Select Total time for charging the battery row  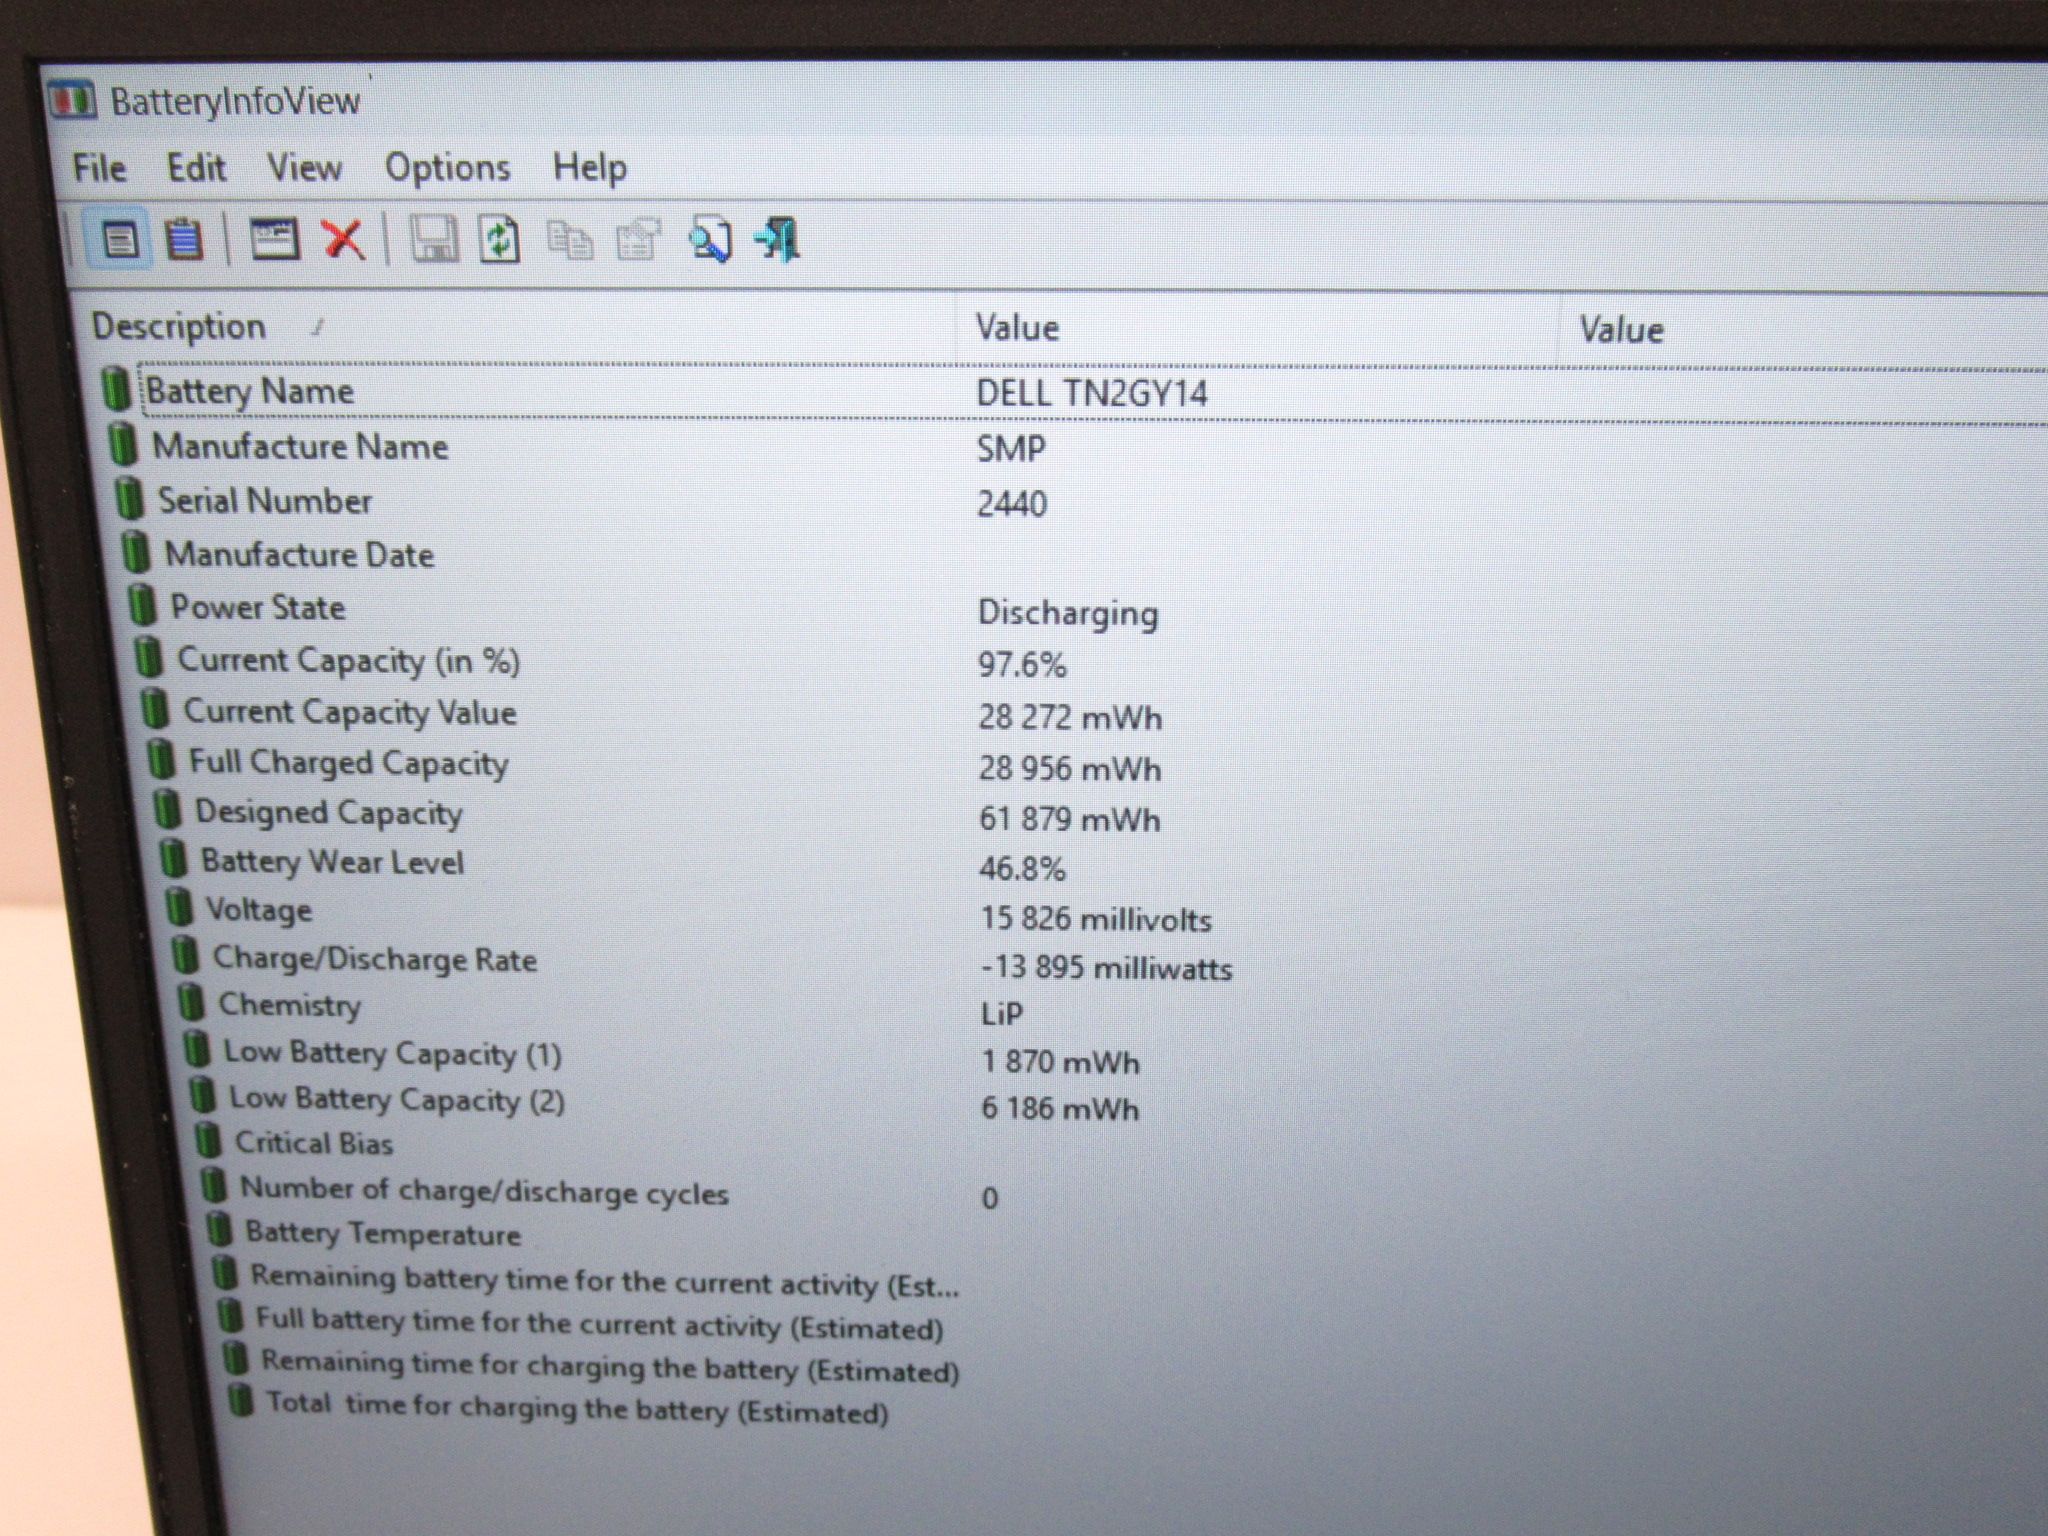coord(577,1407)
